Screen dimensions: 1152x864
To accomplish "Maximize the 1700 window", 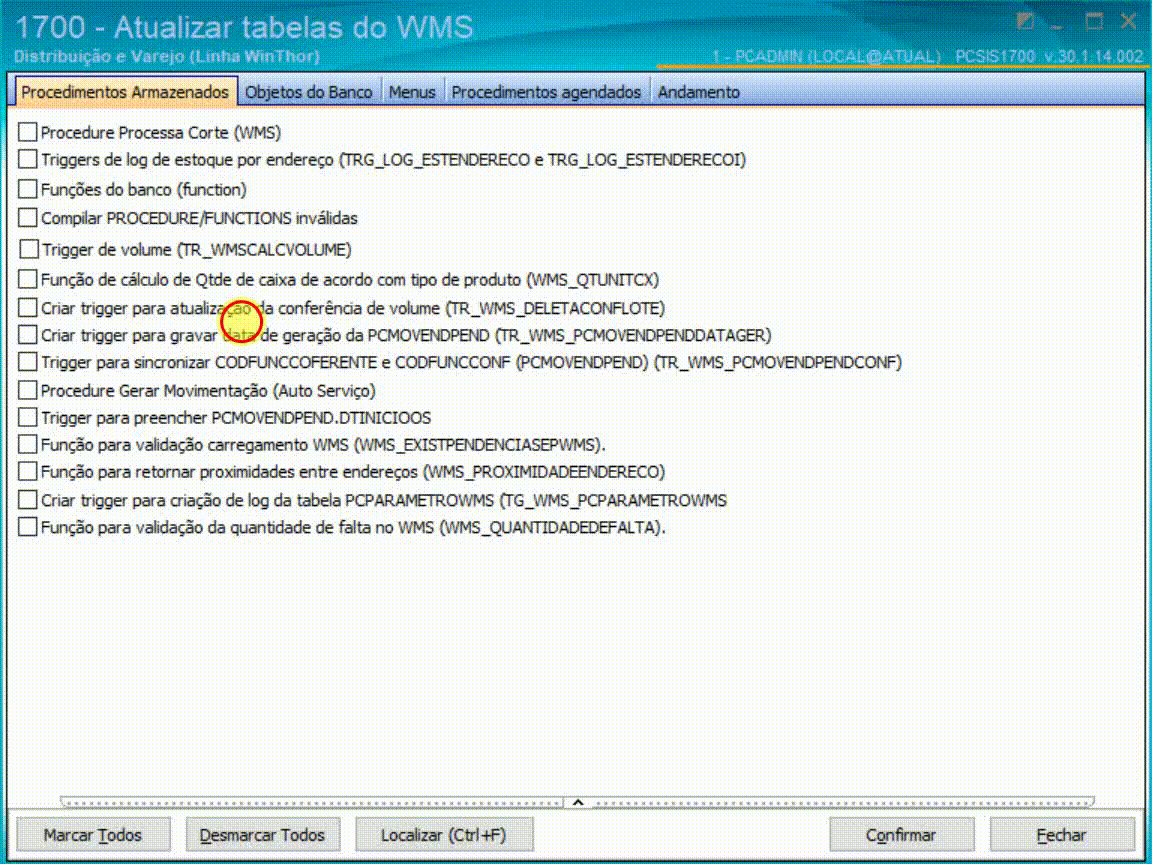I will (1095, 22).
